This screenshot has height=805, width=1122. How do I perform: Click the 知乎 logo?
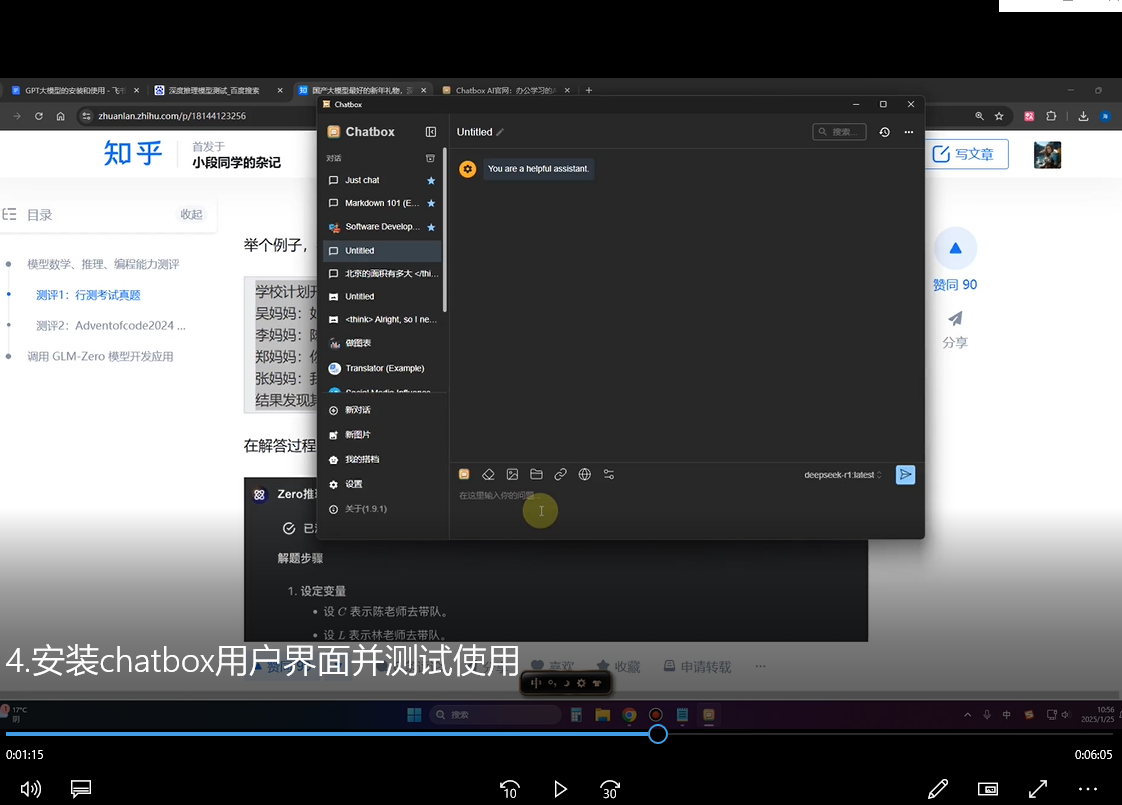[133, 153]
